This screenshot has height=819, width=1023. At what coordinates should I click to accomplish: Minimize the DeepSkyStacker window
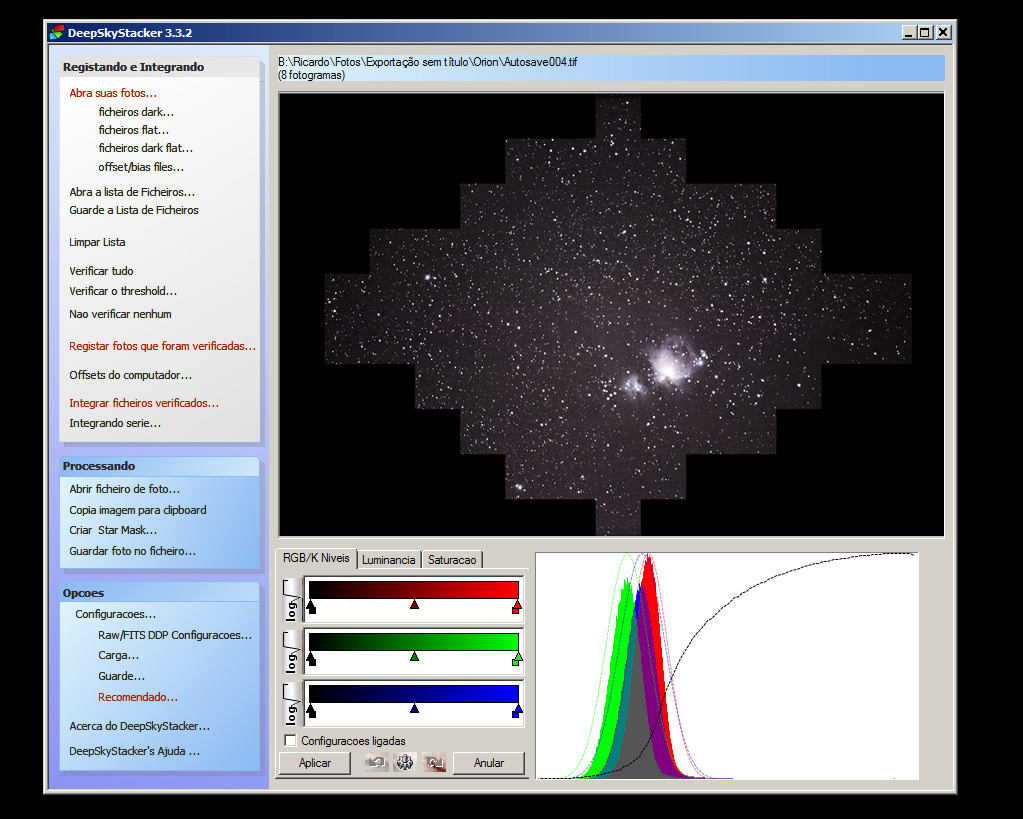coord(909,32)
